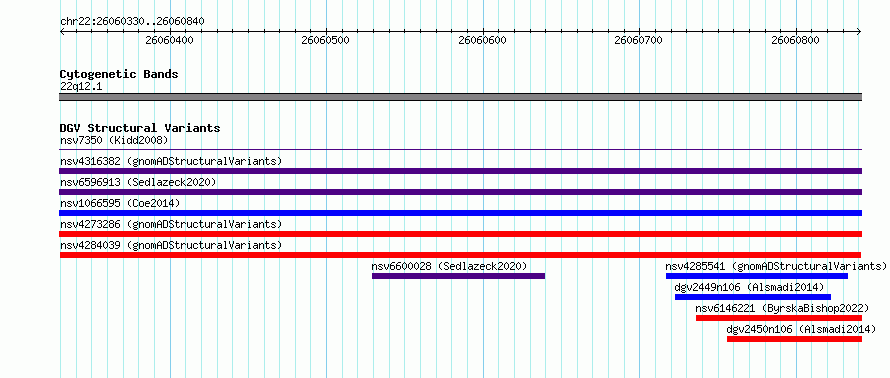Select the red nsv6146221 variant bar
This screenshot has width=890, height=378.
[779, 318]
